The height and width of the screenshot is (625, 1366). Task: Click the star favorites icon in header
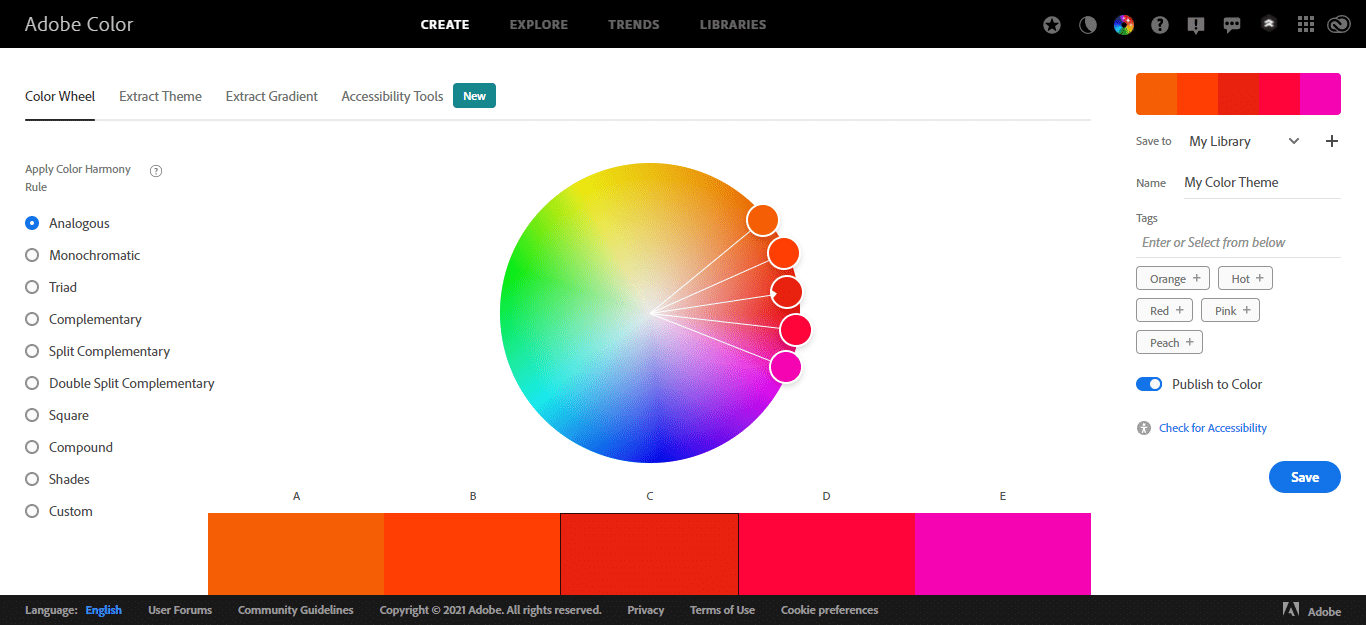[x=1052, y=25]
